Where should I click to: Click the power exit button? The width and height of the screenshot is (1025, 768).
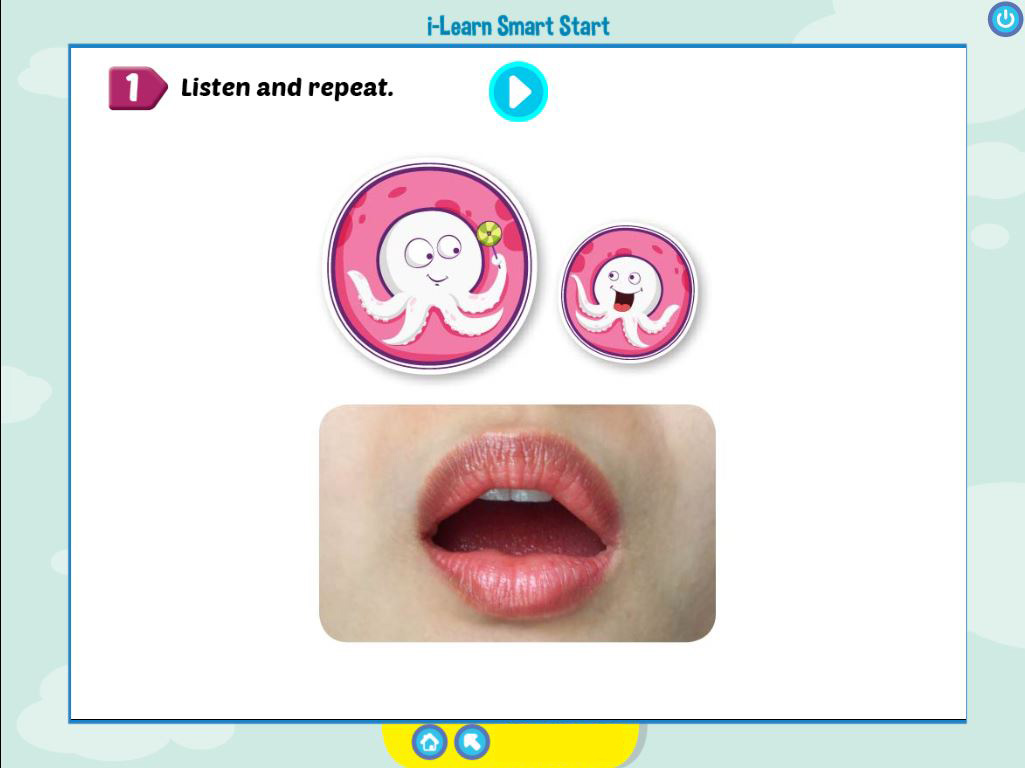click(x=1005, y=20)
